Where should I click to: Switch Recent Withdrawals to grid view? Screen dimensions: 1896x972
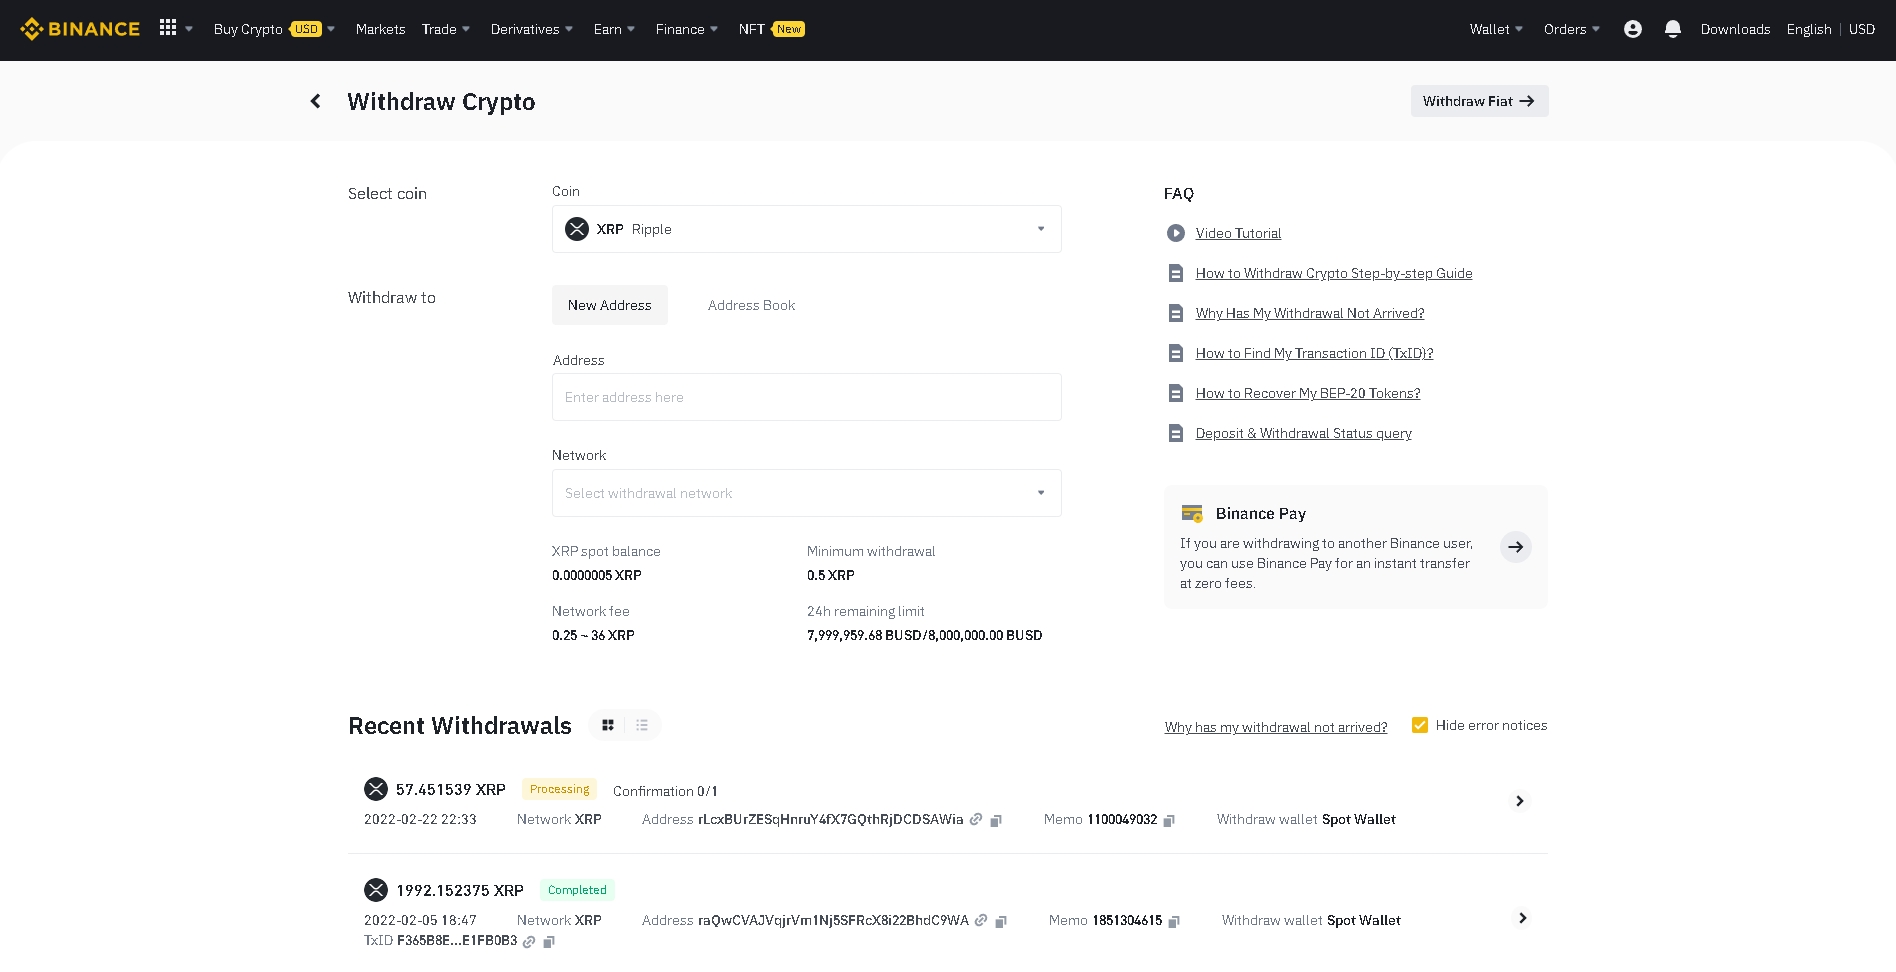pos(608,725)
